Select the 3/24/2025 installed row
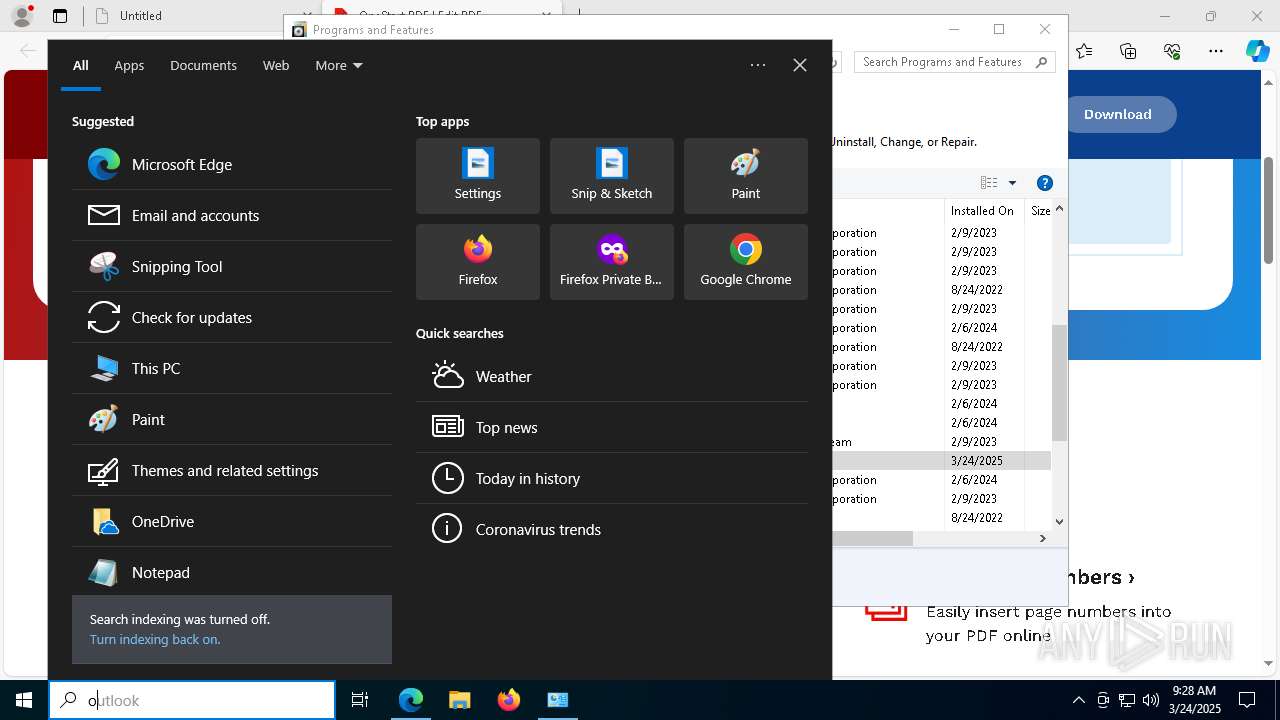 940,461
